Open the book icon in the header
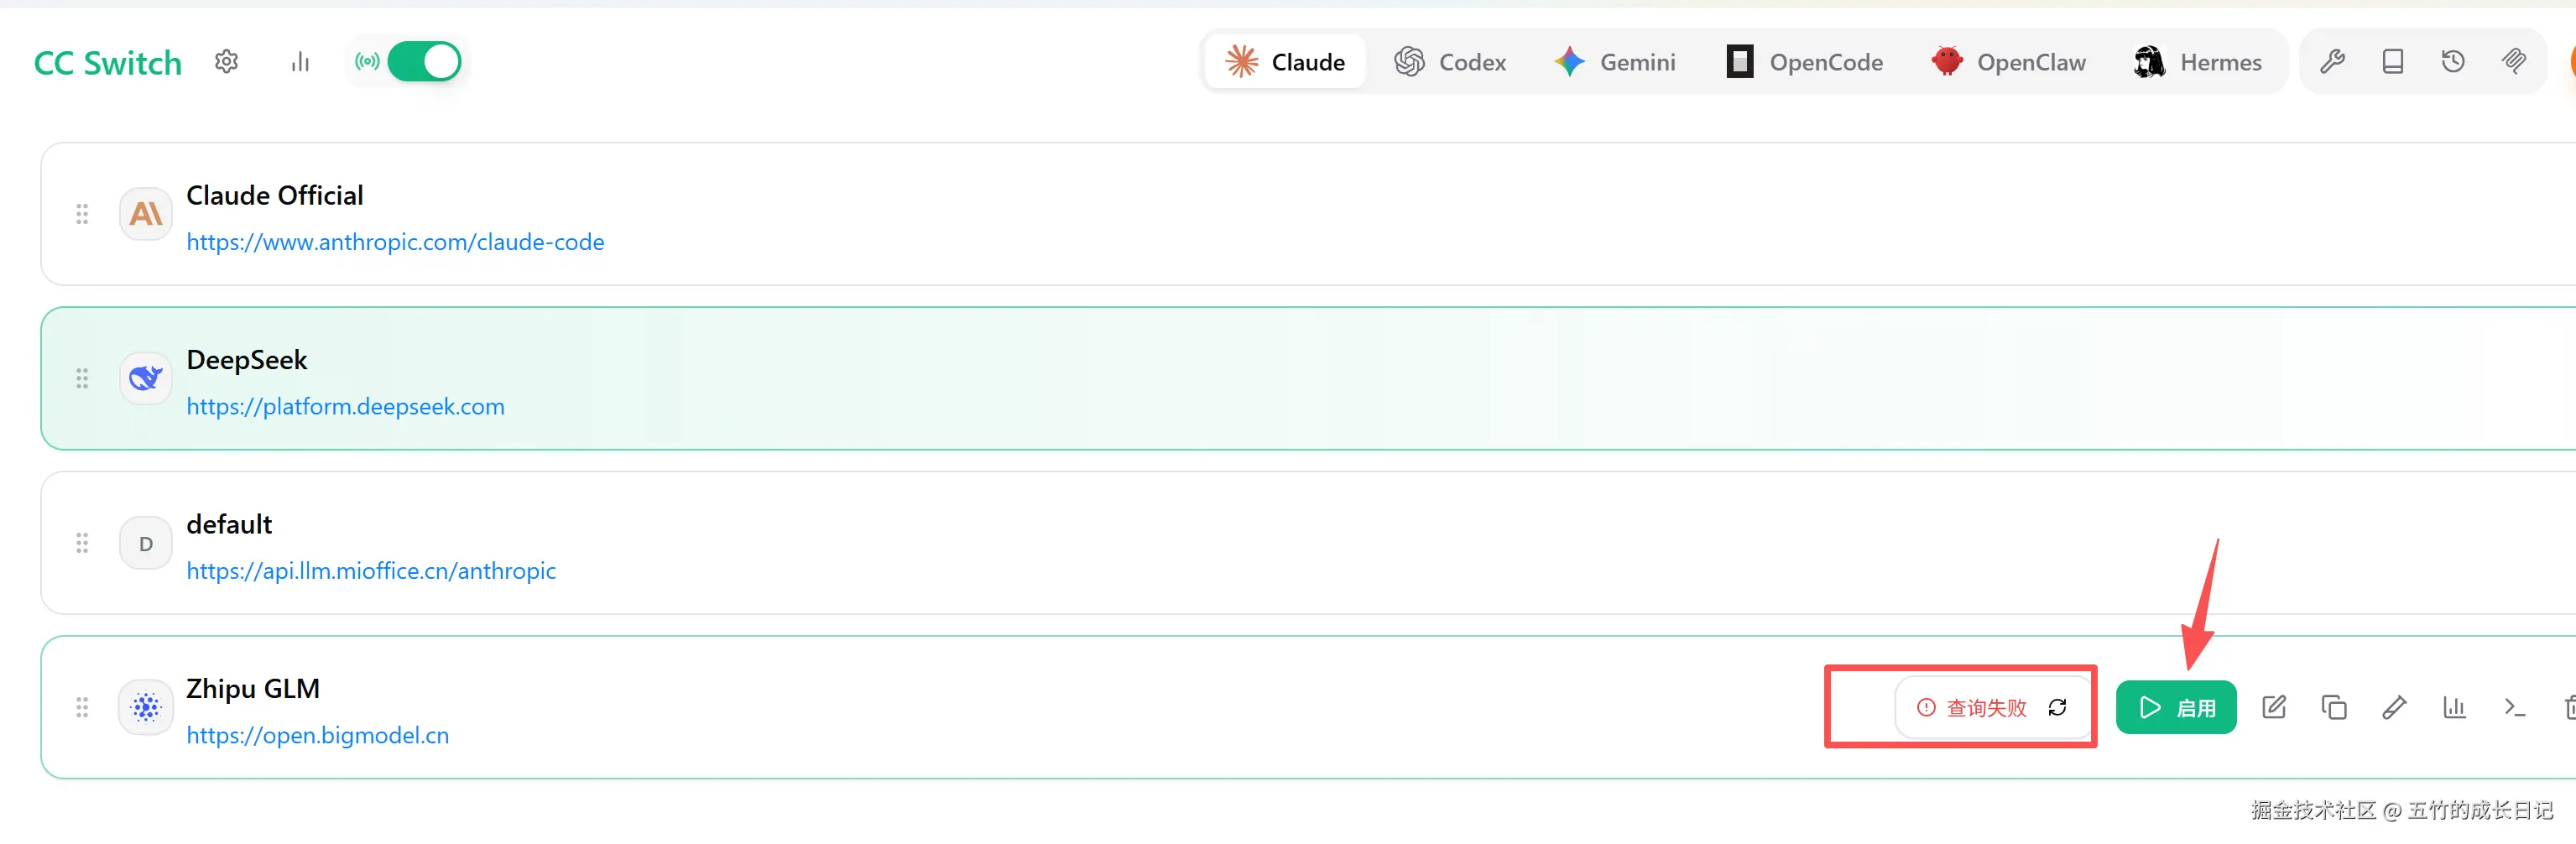The image size is (2576, 844). [2393, 62]
